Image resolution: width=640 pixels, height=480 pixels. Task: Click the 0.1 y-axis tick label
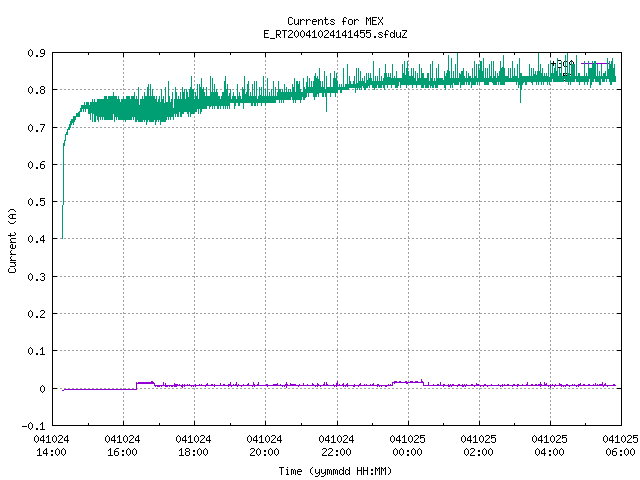36,351
